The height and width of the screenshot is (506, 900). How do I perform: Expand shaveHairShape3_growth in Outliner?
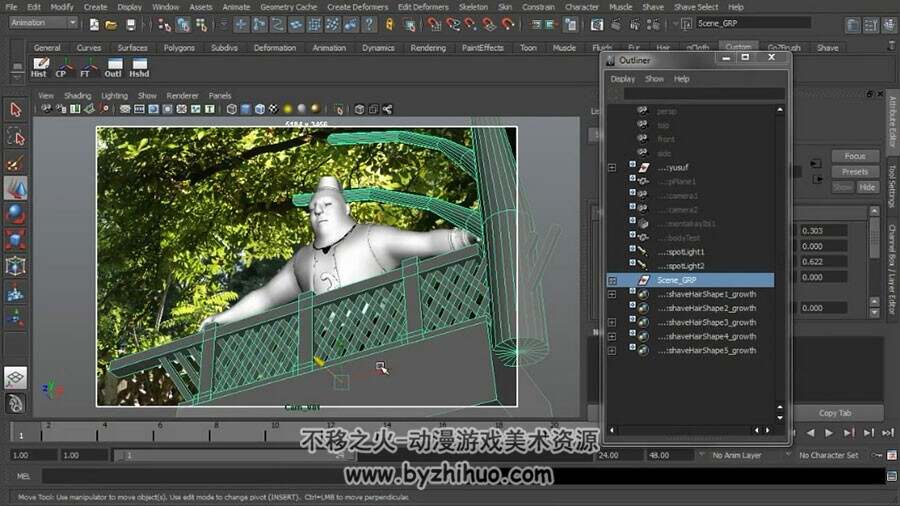(x=612, y=322)
